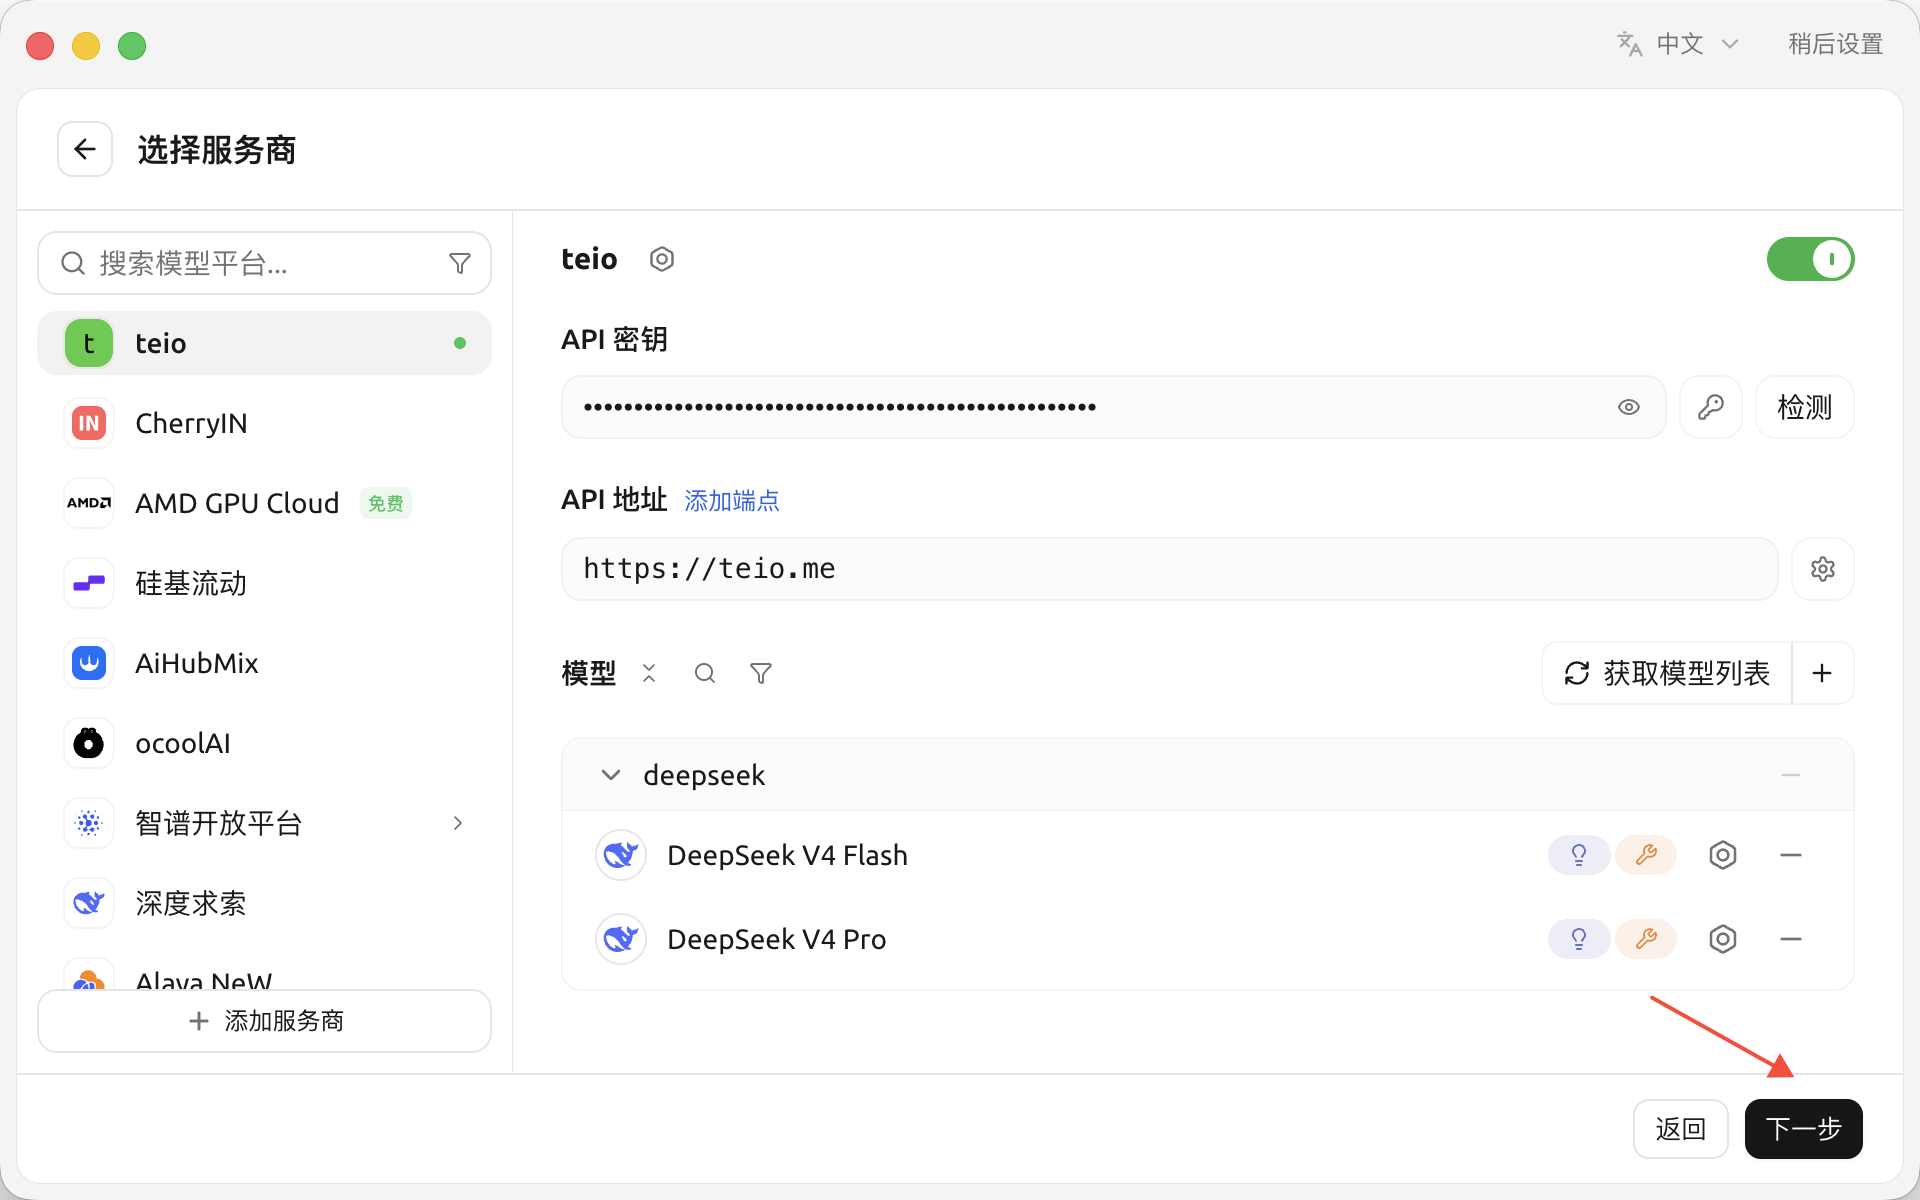
Task: Show the hidden API key with eye icon
Action: (1629, 407)
